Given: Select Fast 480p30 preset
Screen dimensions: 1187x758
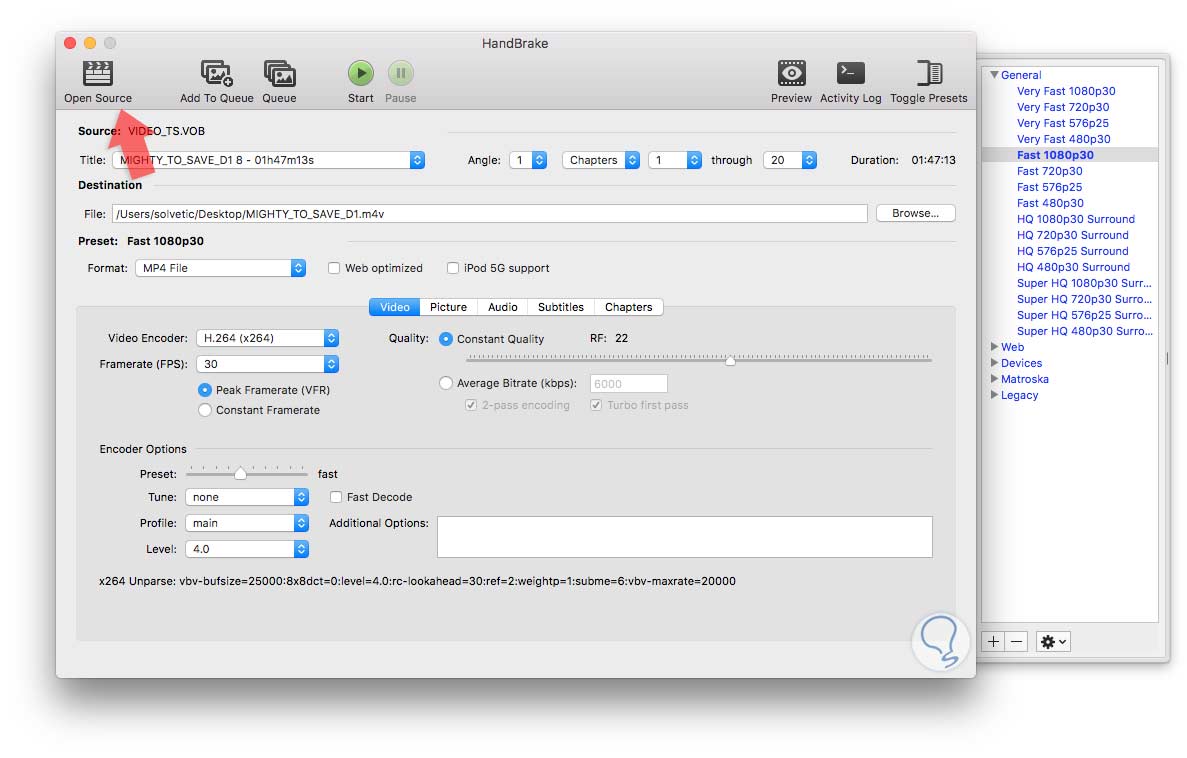Looking at the screenshot, I should pos(1050,203).
